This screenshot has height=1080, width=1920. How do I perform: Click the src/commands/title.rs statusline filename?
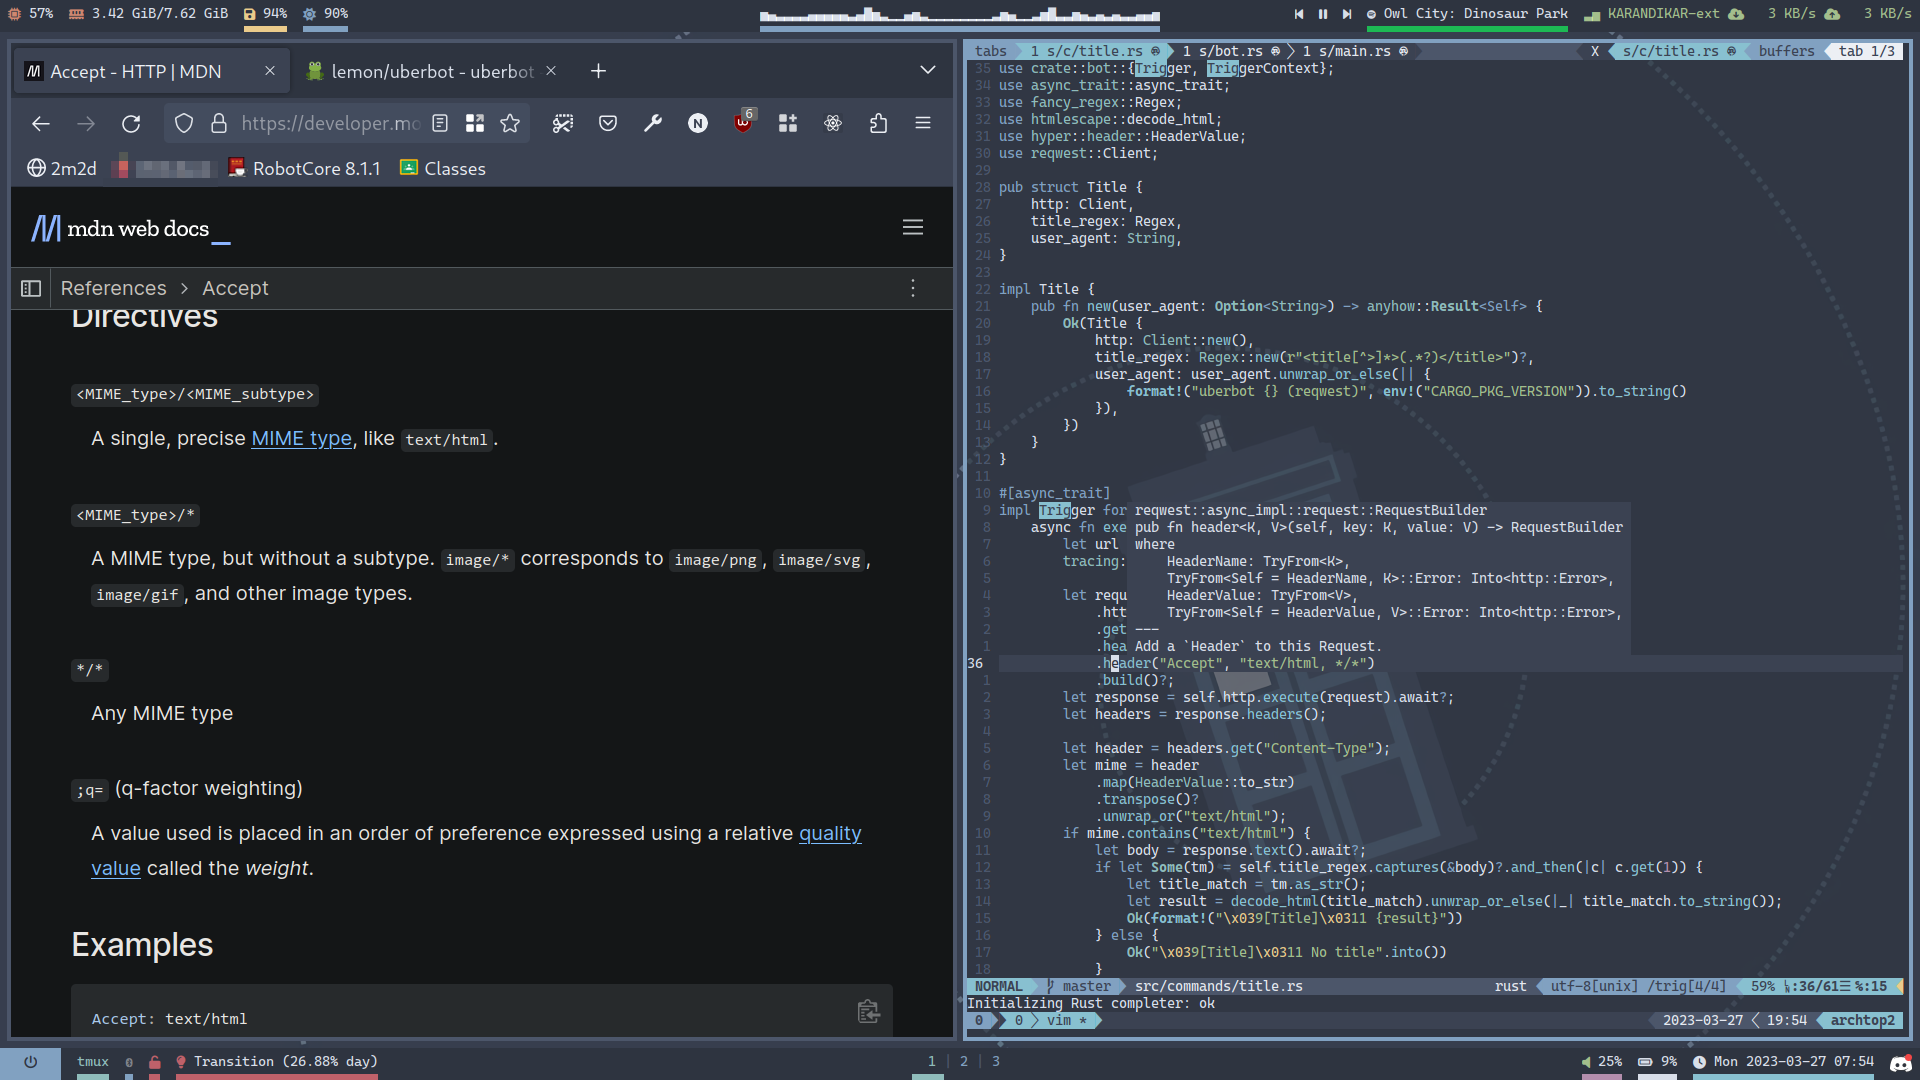pos(1218,987)
